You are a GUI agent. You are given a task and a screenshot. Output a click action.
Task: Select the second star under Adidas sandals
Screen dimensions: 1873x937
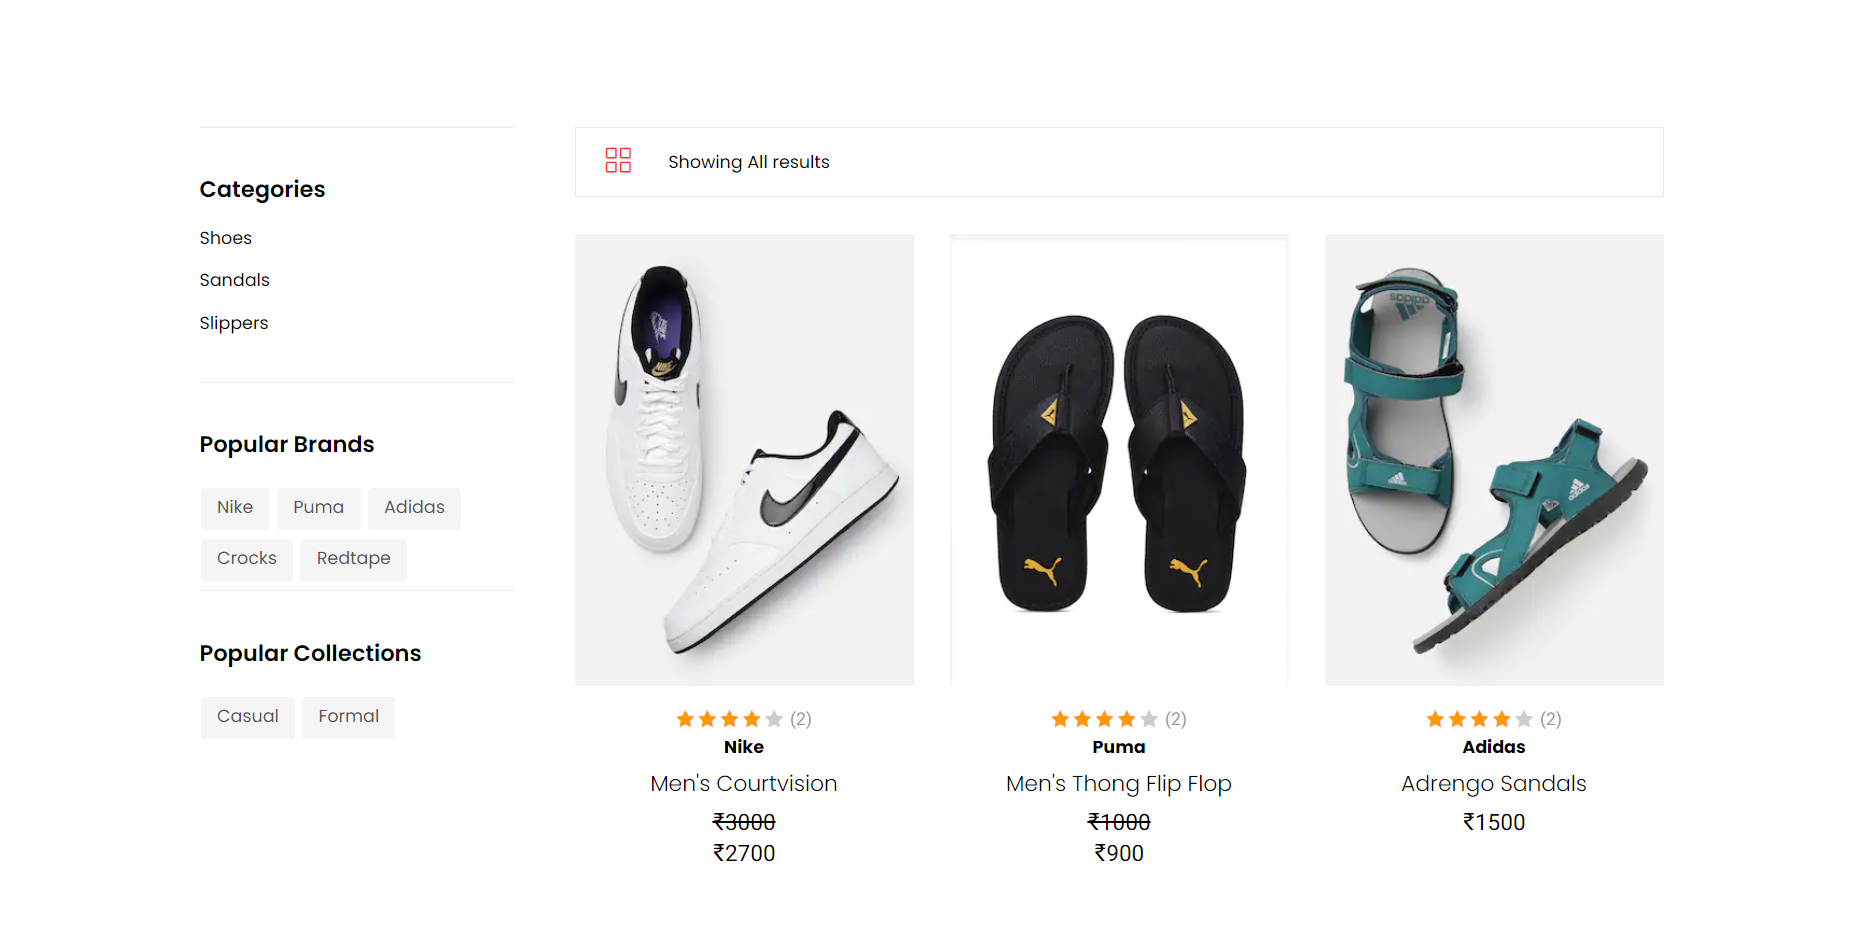point(1457,718)
